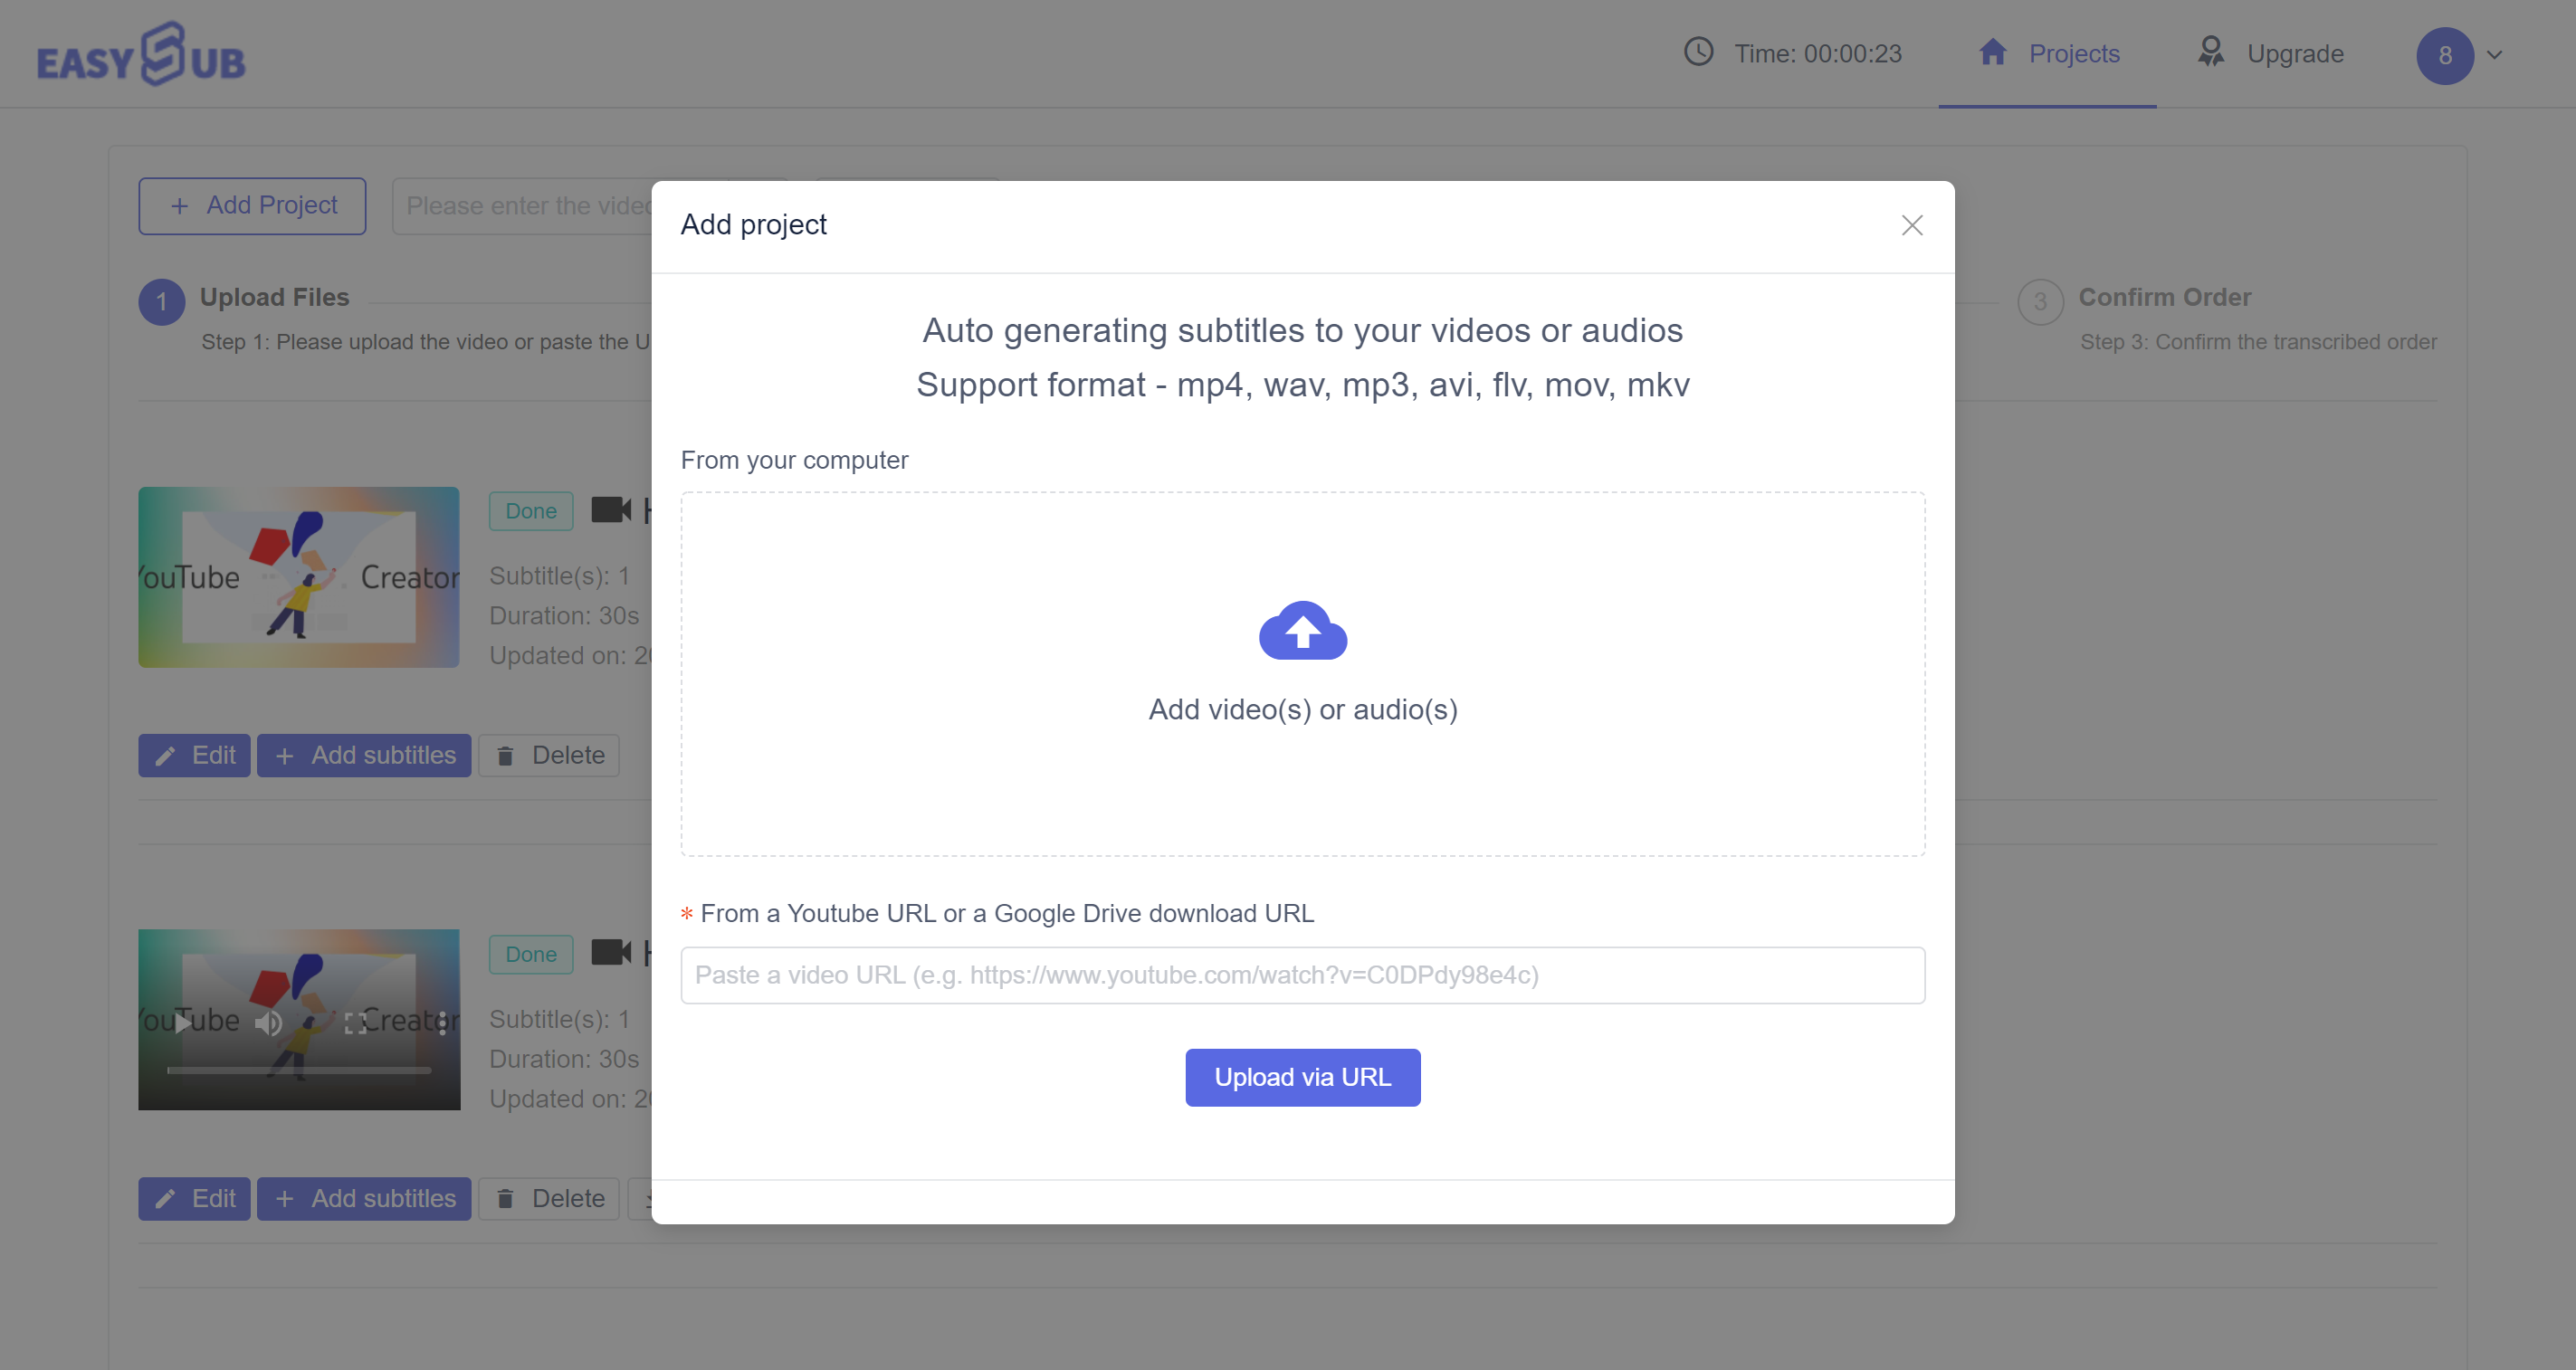Screen dimensions: 2576x1370
Task: Click the cloud upload icon
Action: [1302, 630]
